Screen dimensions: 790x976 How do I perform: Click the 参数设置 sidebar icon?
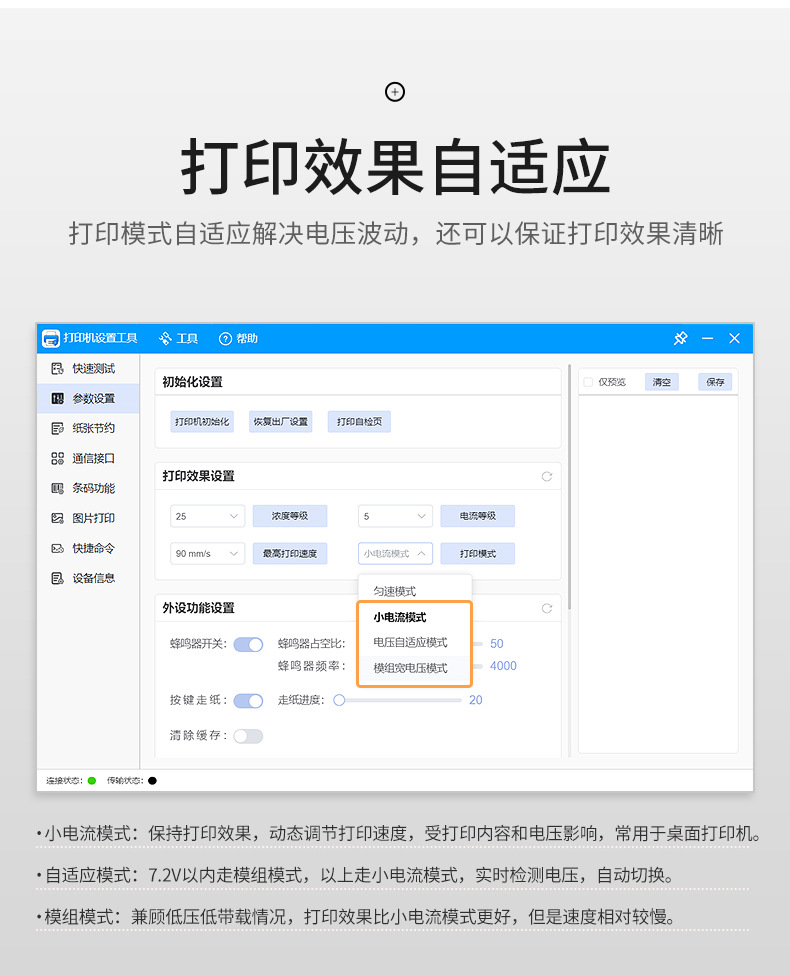tap(57, 398)
